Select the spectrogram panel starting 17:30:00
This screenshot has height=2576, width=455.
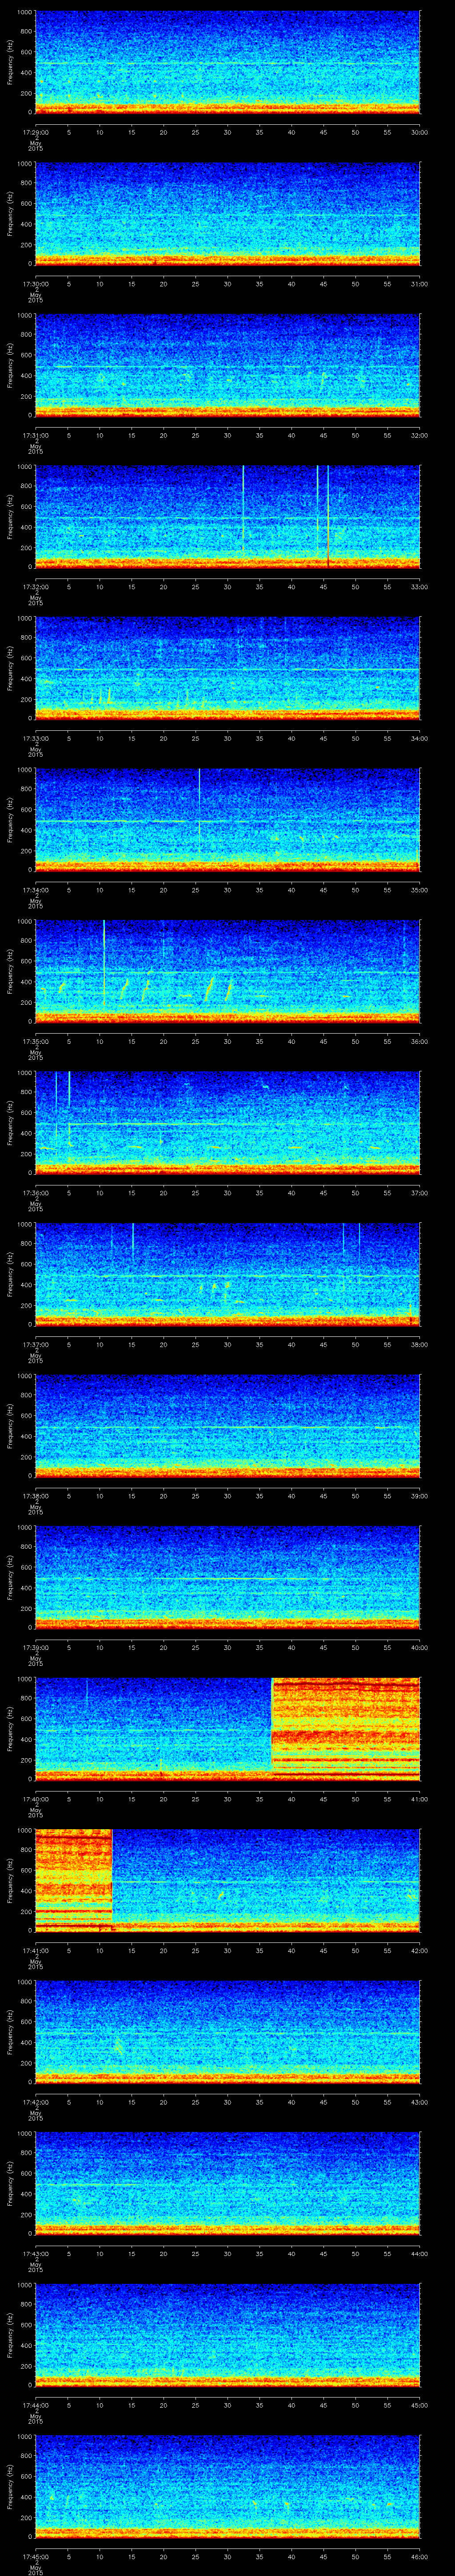[227, 213]
